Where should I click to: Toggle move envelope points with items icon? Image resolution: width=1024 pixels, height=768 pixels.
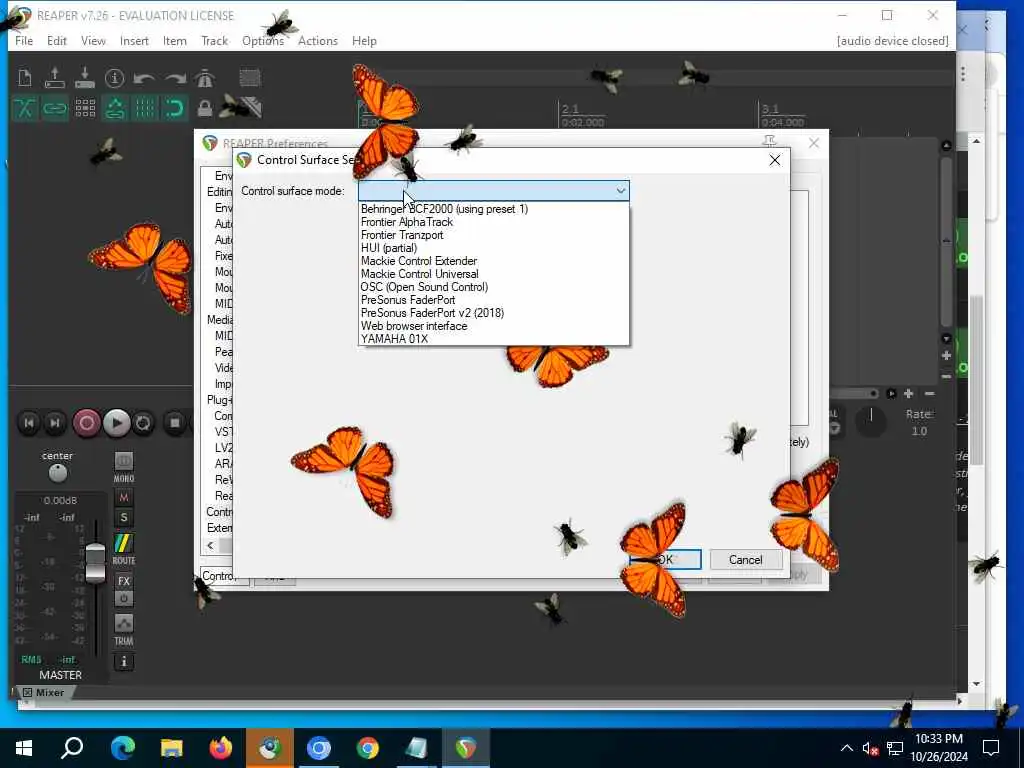(115, 108)
